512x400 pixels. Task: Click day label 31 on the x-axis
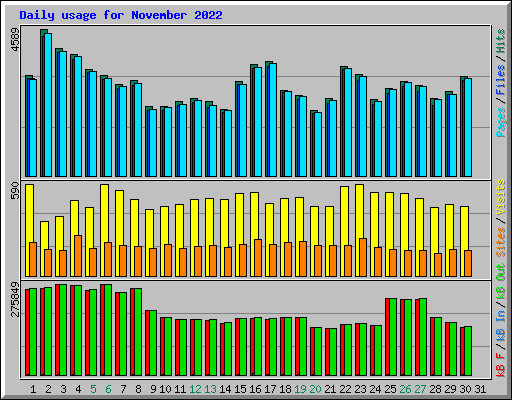(480, 389)
